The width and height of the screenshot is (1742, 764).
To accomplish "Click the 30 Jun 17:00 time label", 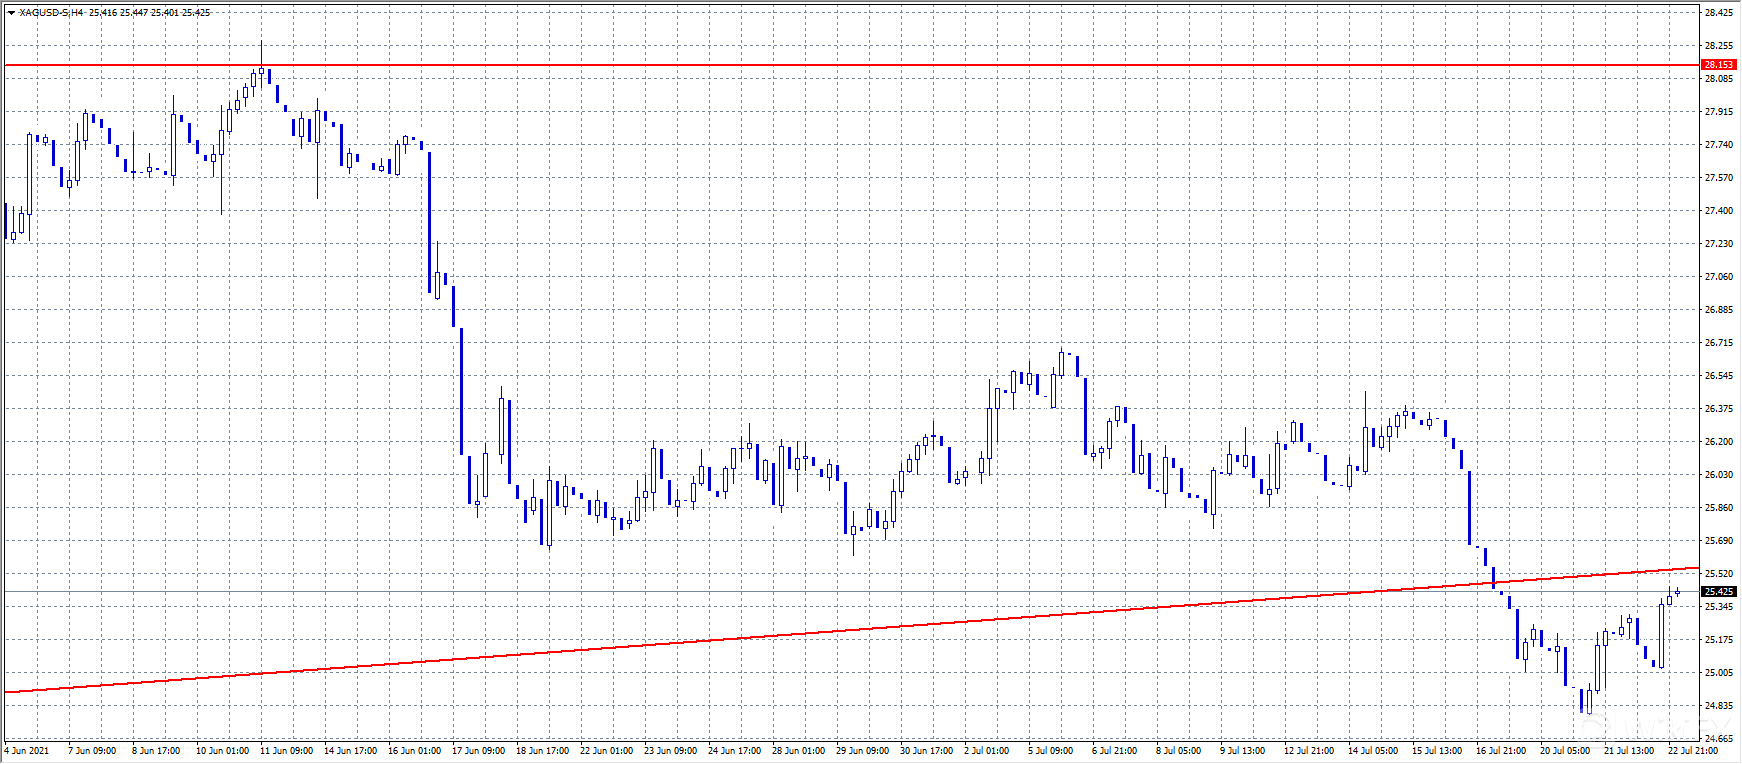I will [x=926, y=751].
